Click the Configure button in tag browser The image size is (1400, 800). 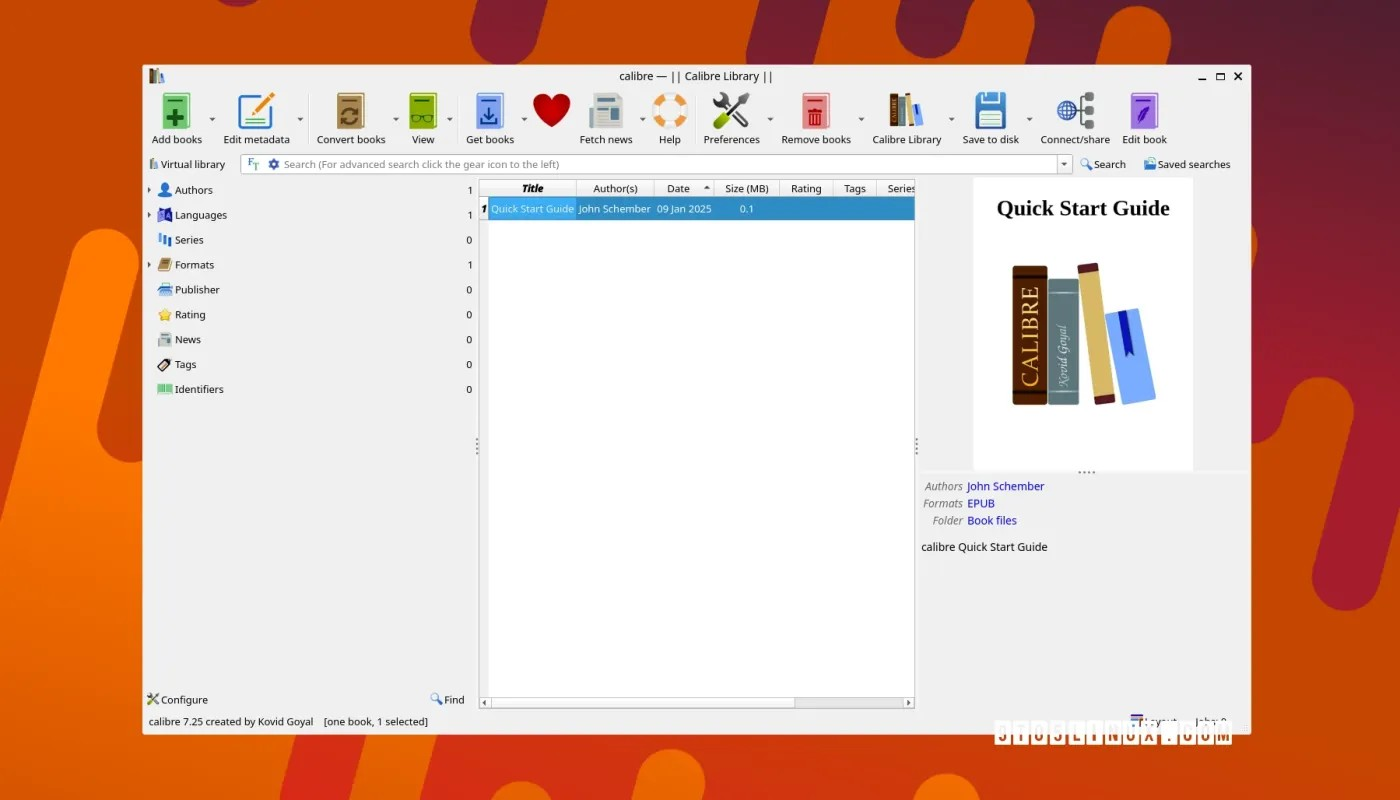tap(178, 700)
